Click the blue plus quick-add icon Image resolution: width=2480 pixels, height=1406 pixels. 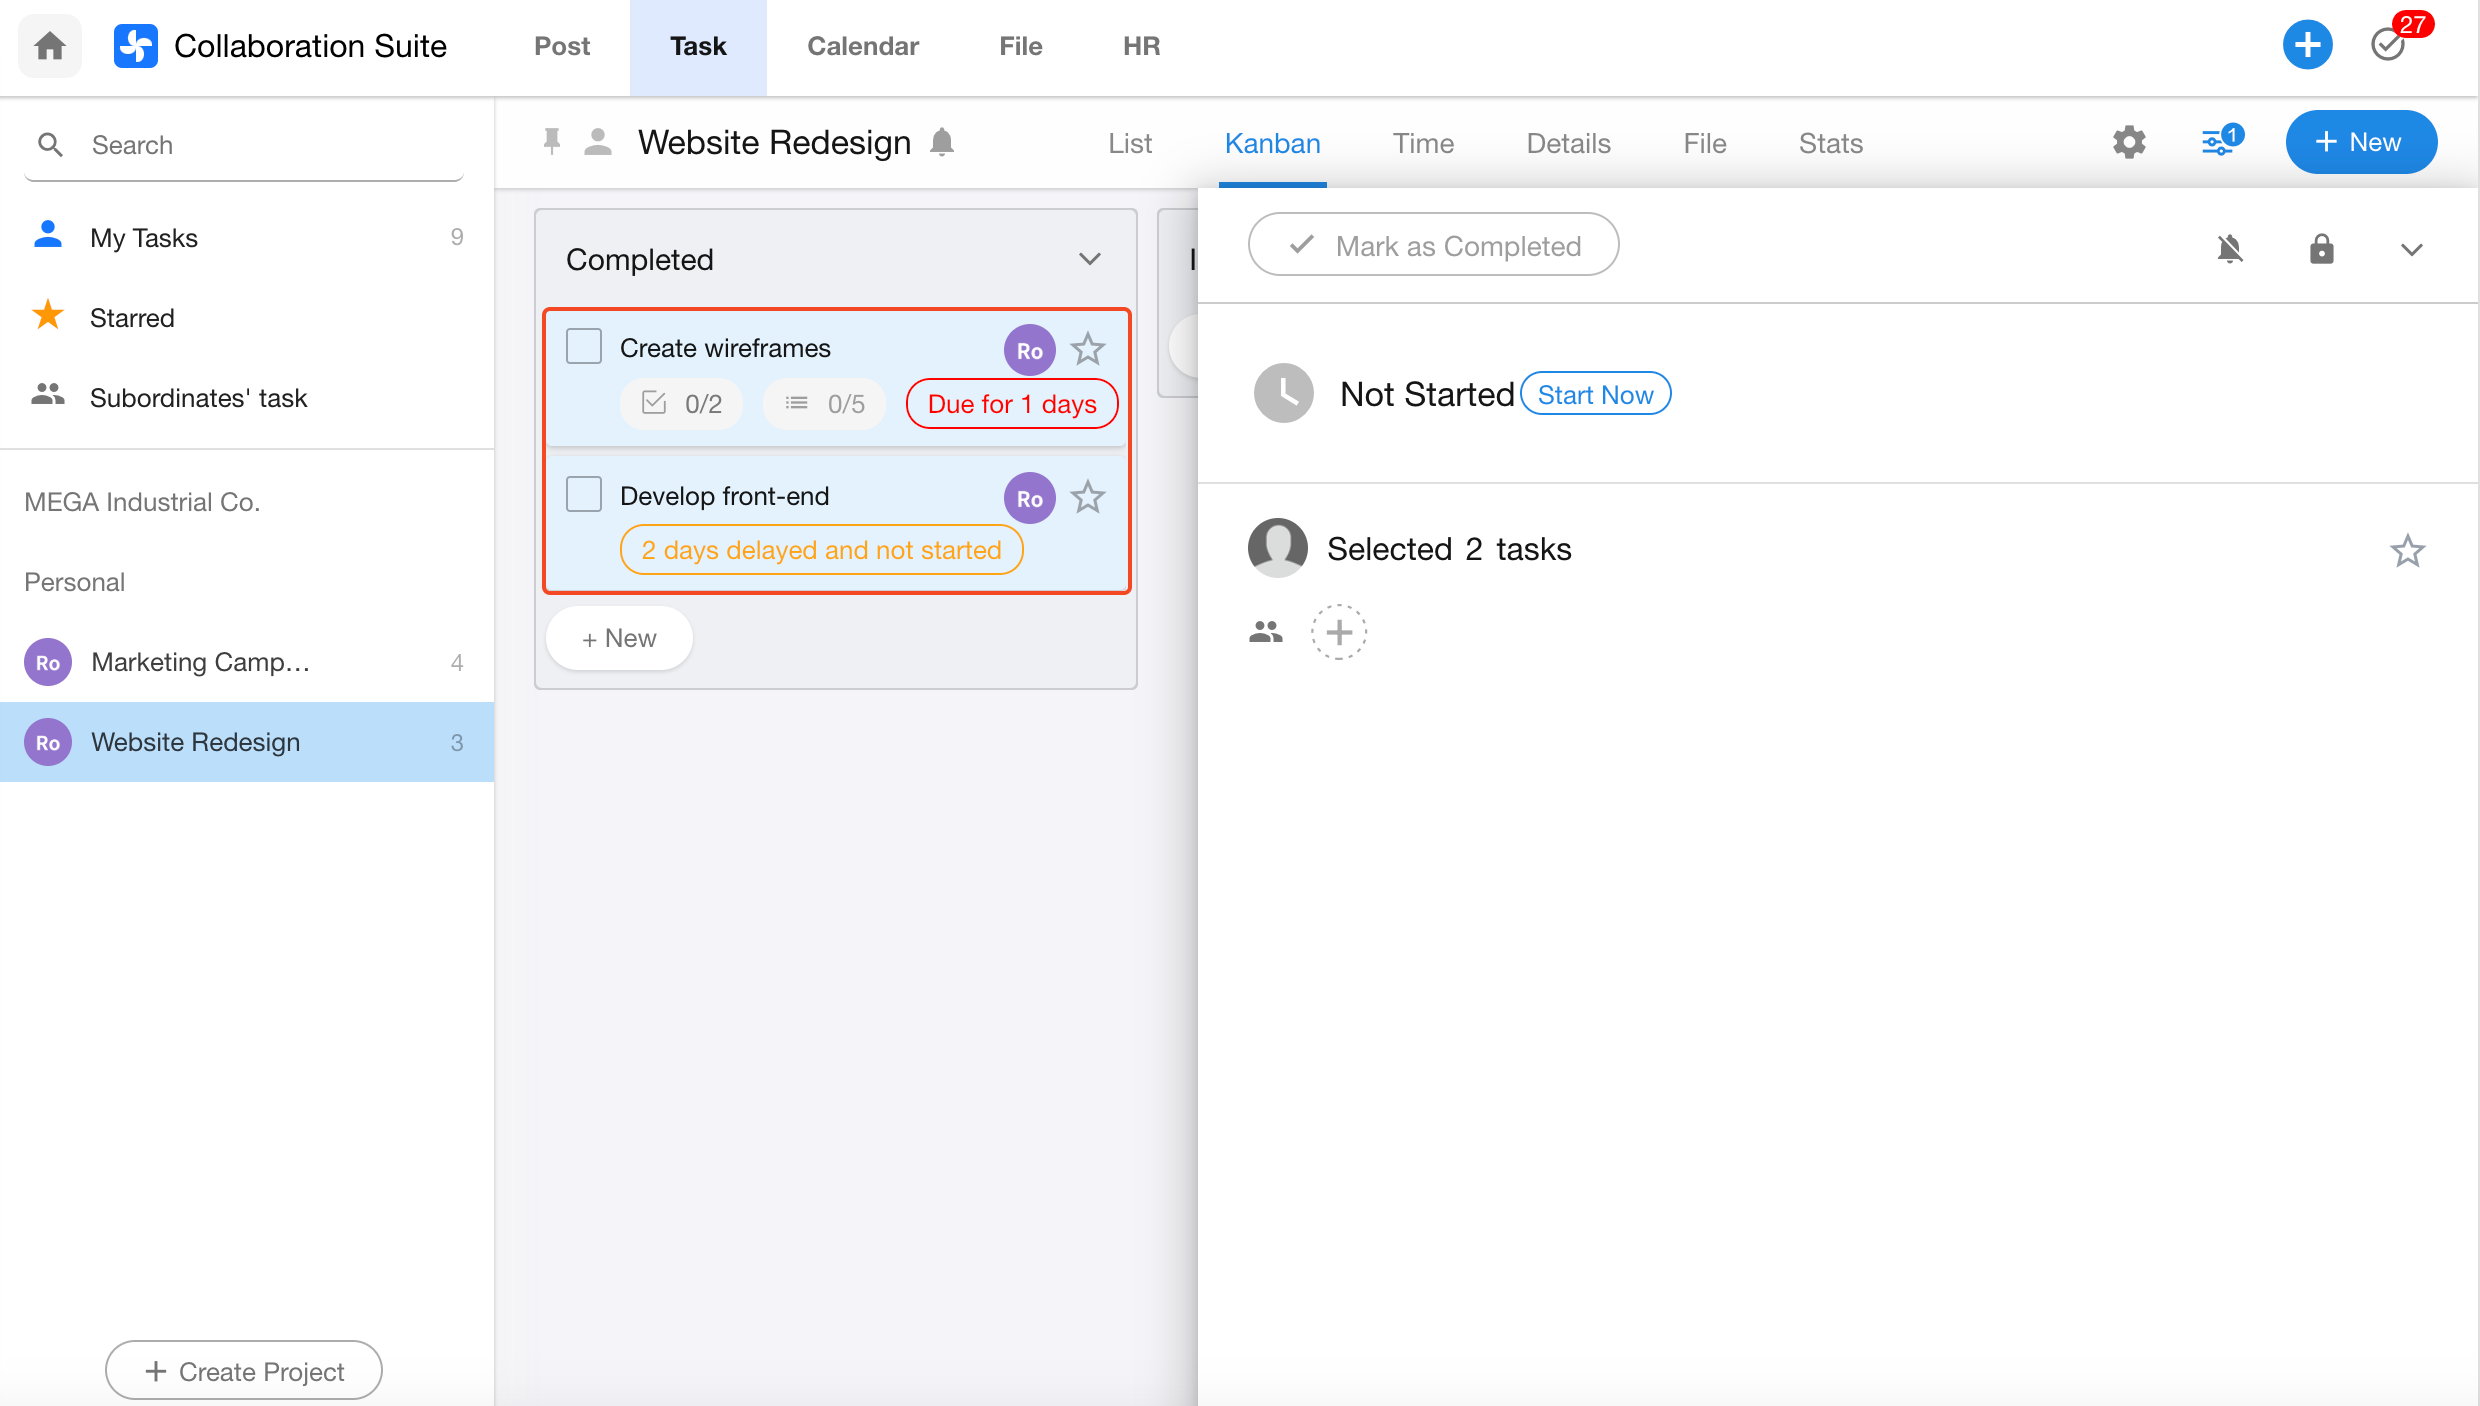coord(2307,45)
